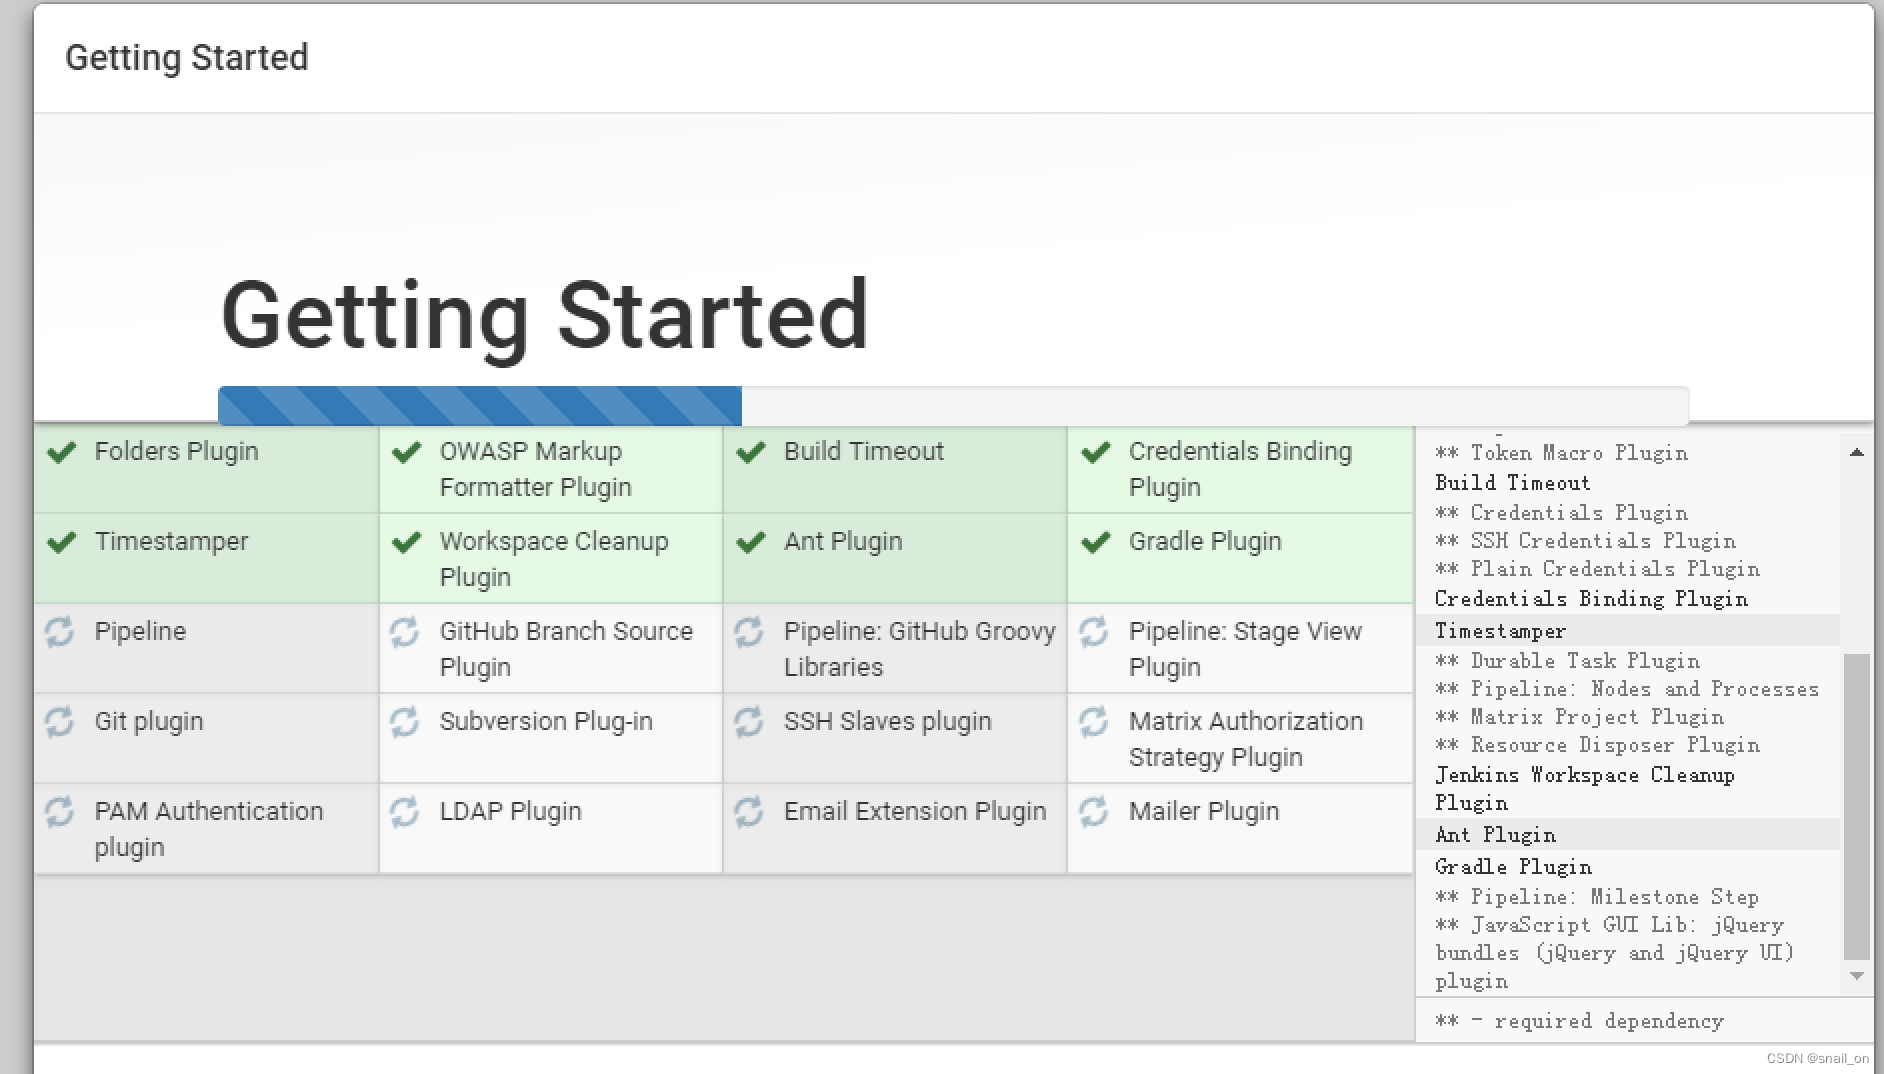
Task: Click JavaScript GUI Lib jQuery bundles log entry
Action: click(x=1615, y=953)
